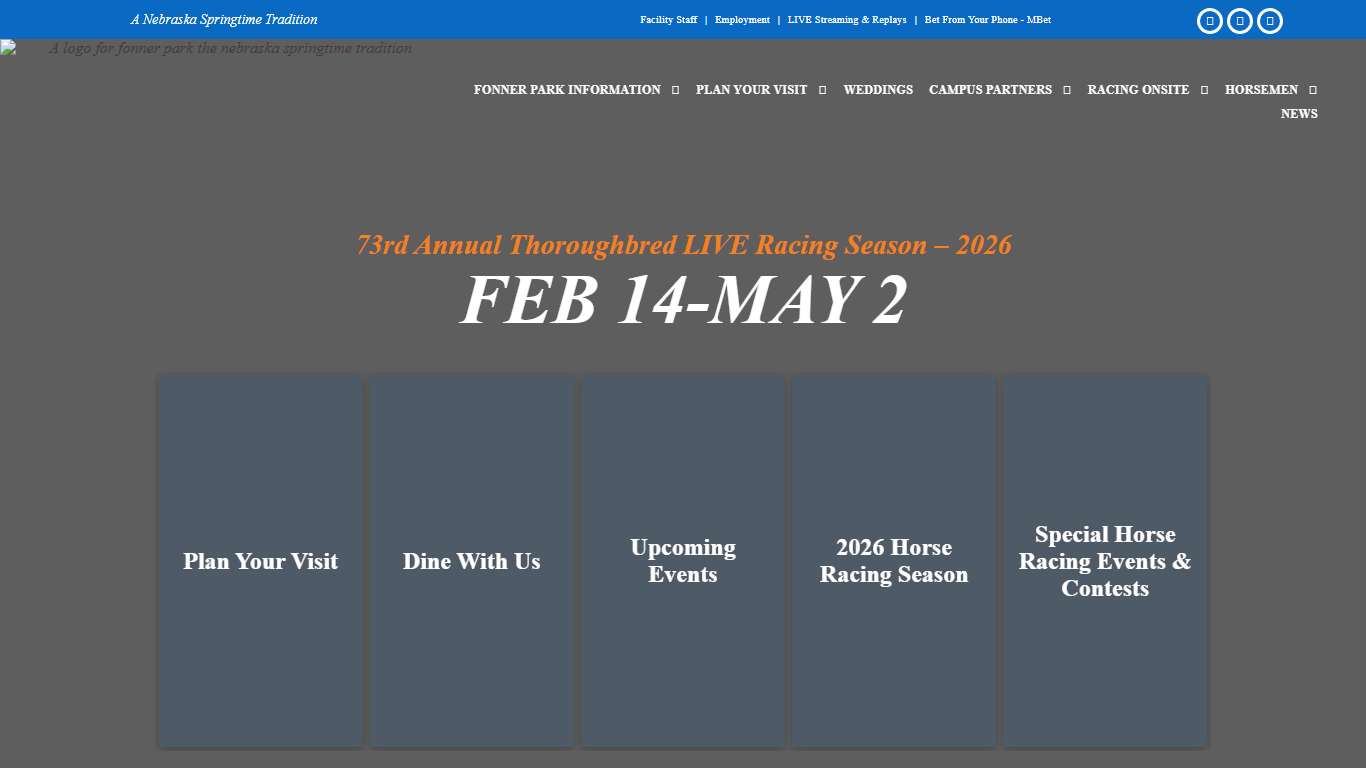Go to the Weddings menu item

coord(878,90)
